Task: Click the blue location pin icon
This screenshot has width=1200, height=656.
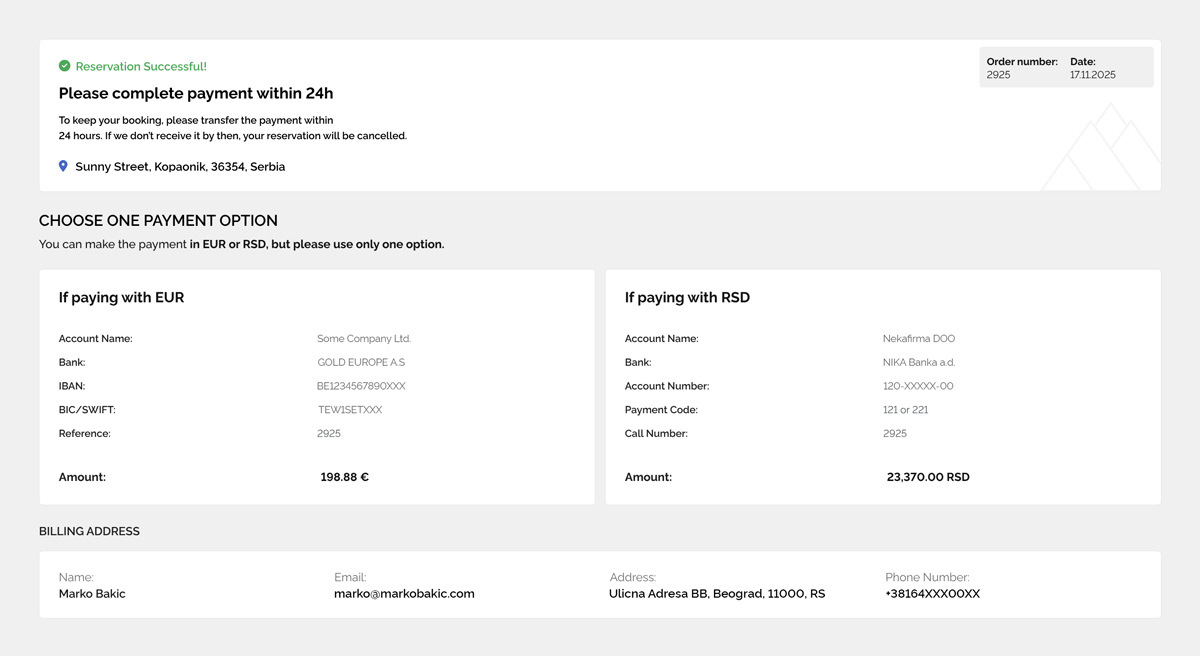Action: [63, 166]
